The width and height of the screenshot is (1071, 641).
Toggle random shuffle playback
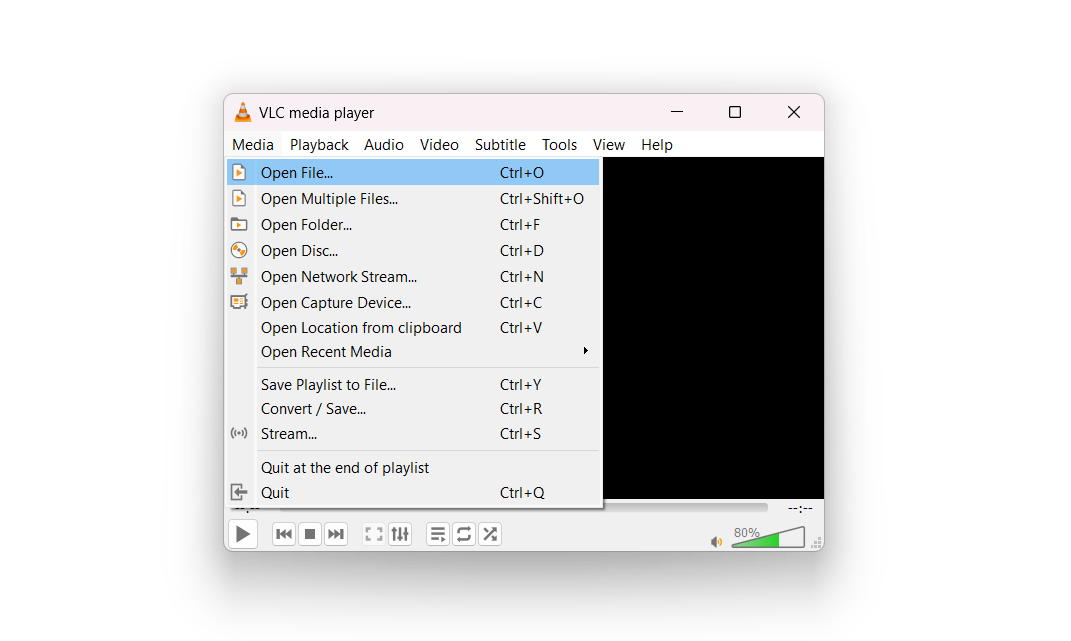(490, 534)
